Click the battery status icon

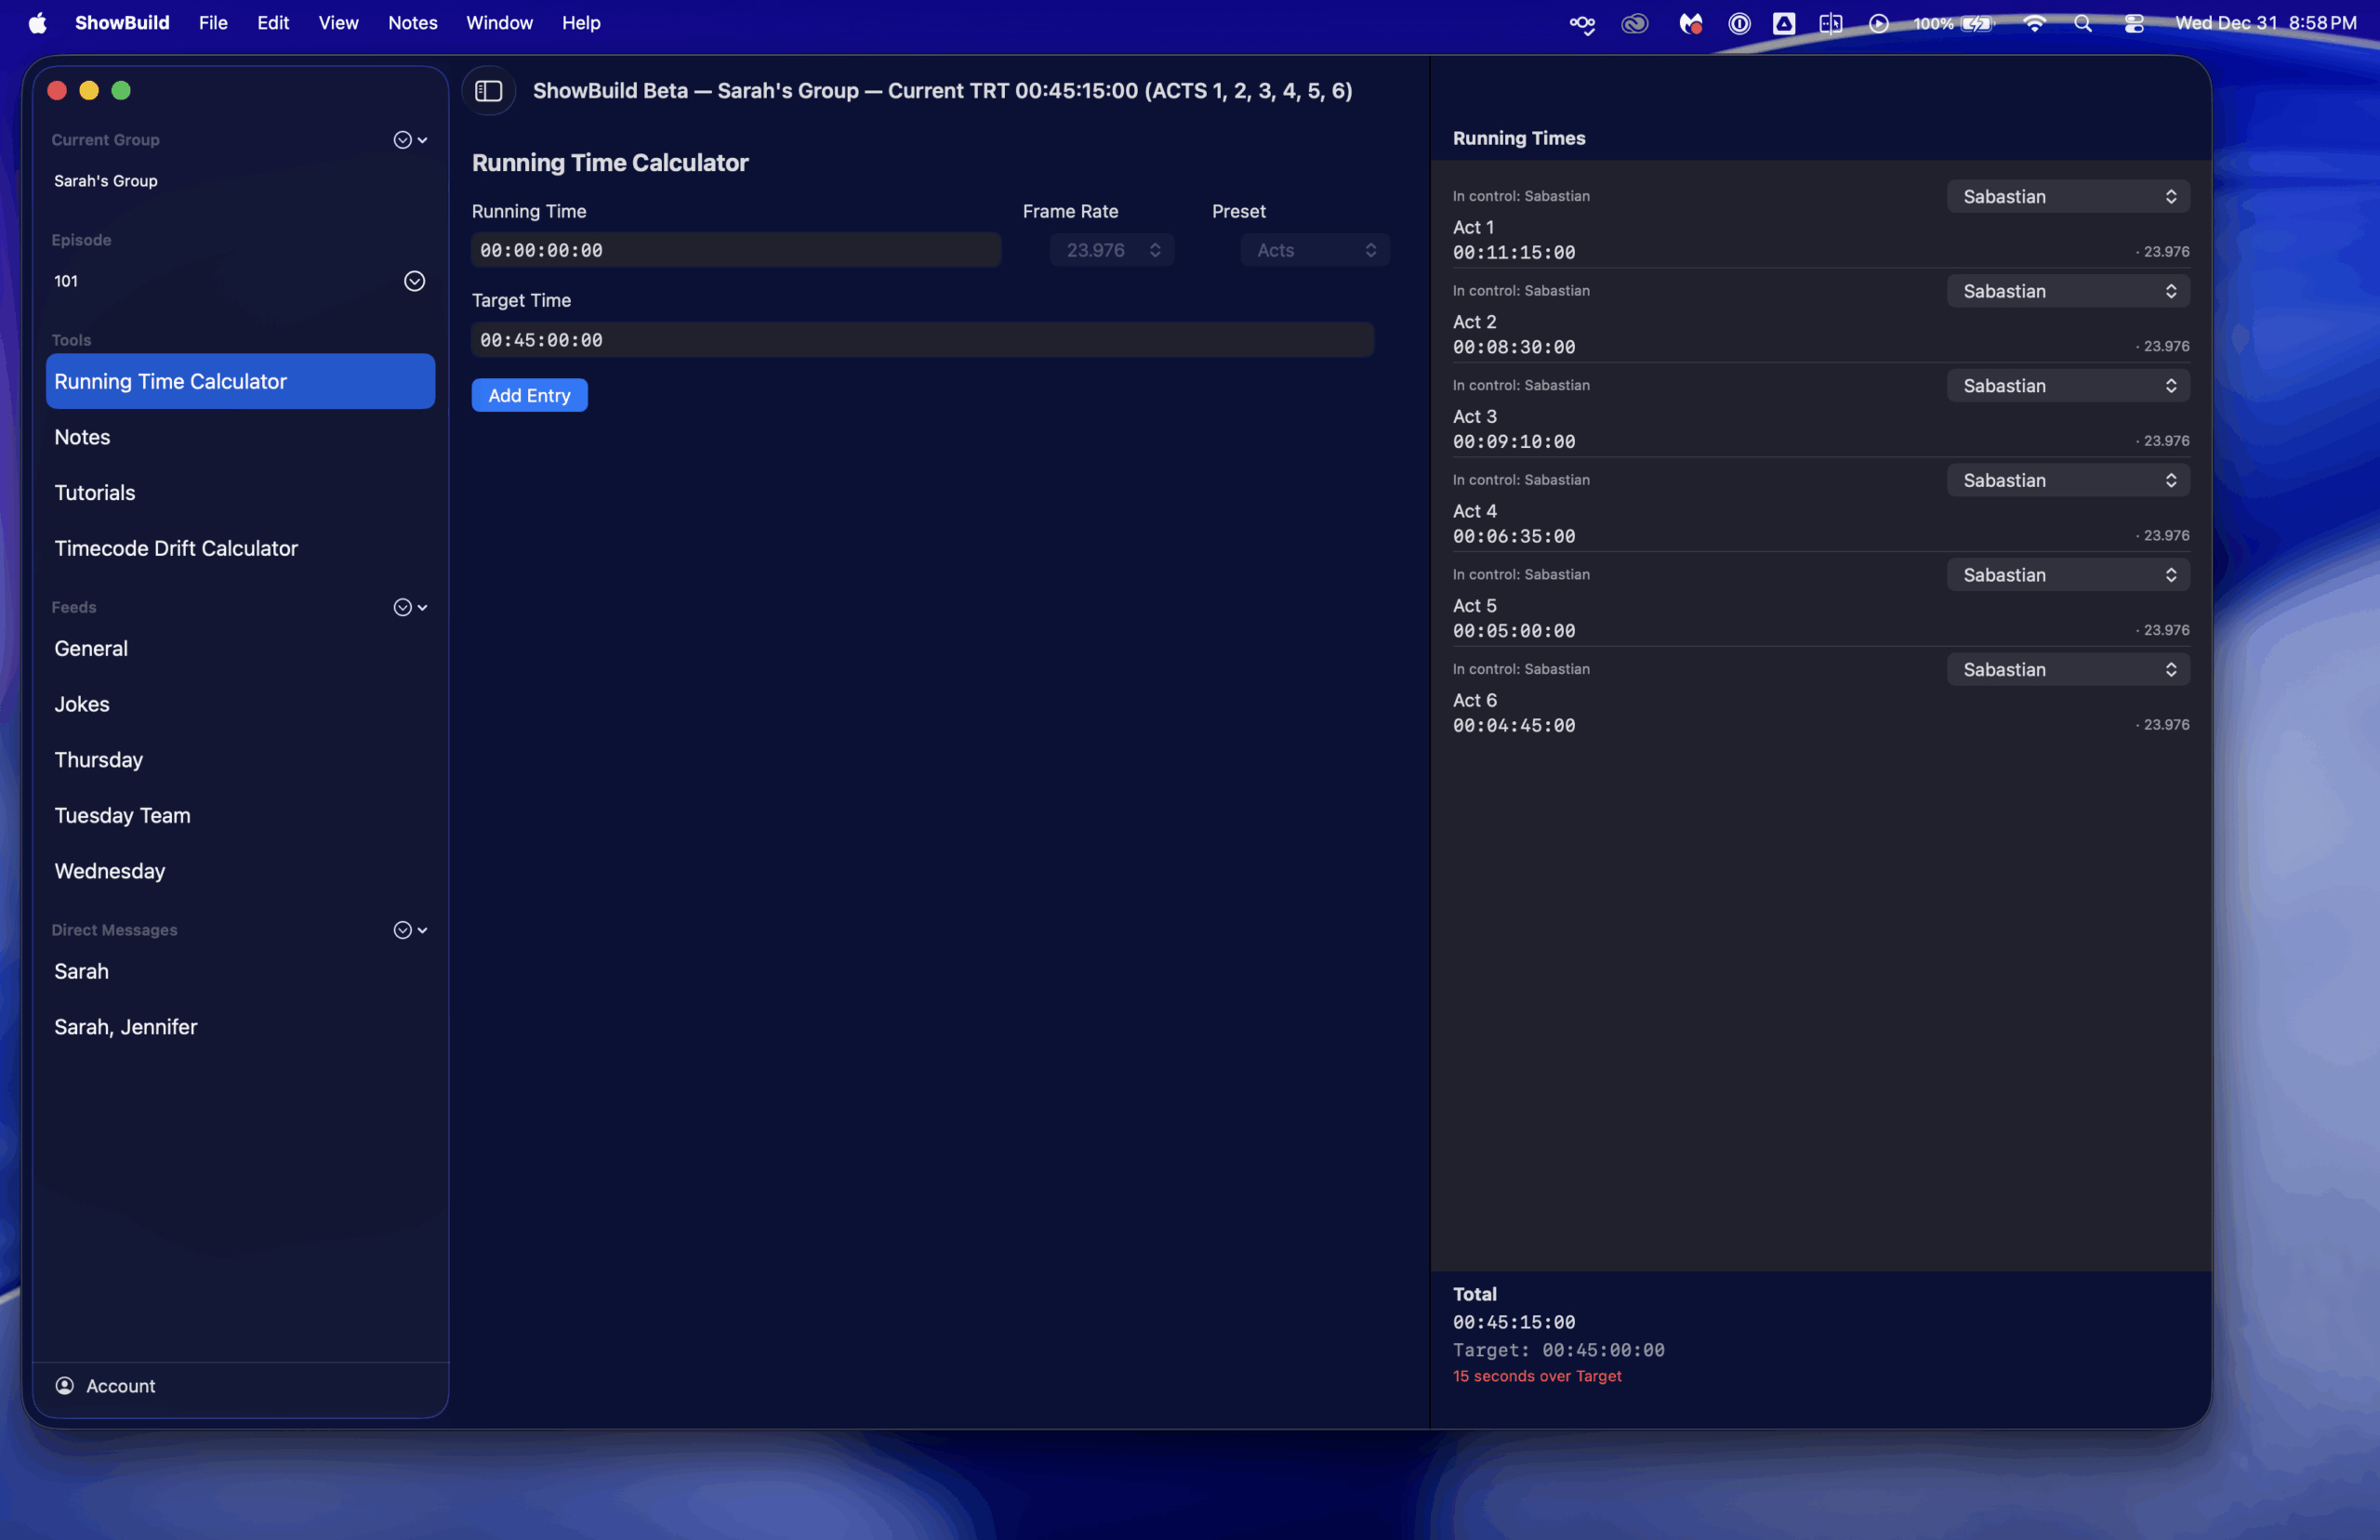pos(1976,23)
